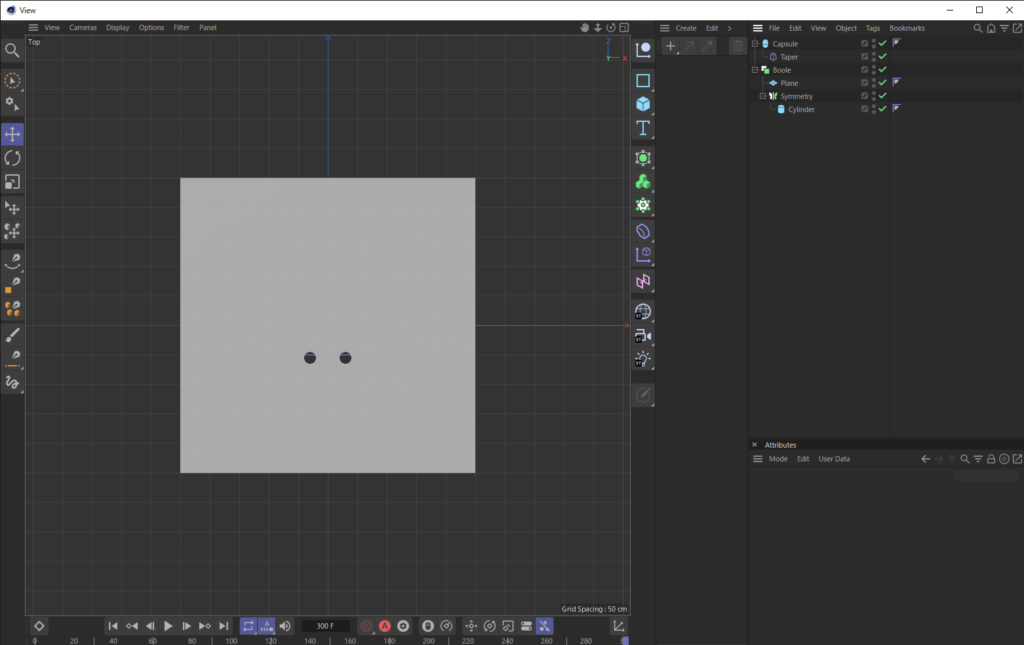Activate the Rotate tool
Screen dimensions: 1024x645
pyautogui.click(x=12, y=157)
